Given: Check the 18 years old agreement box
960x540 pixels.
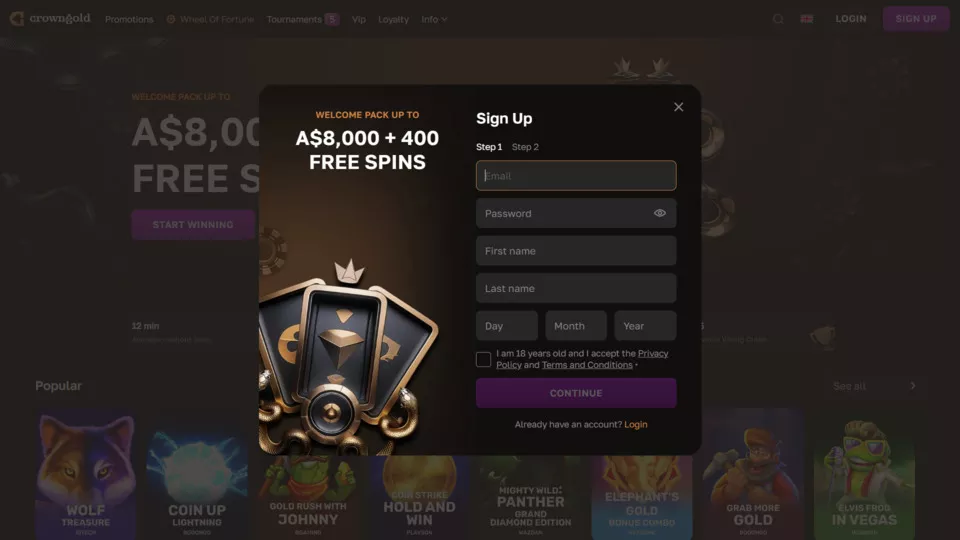Looking at the screenshot, I should coord(483,359).
